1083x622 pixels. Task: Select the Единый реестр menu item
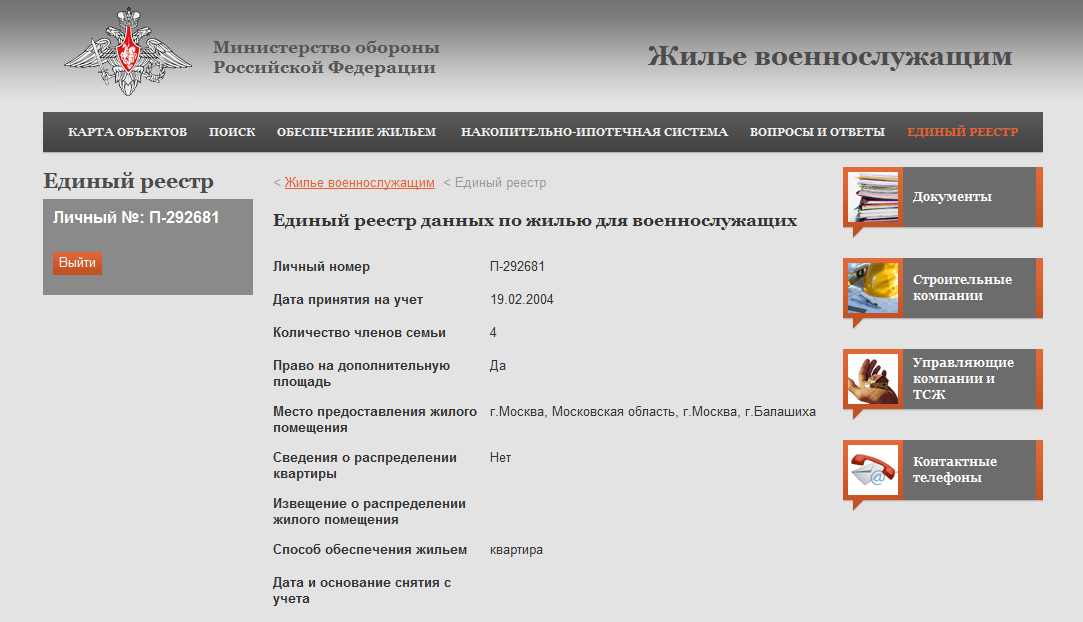coord(962,132)
